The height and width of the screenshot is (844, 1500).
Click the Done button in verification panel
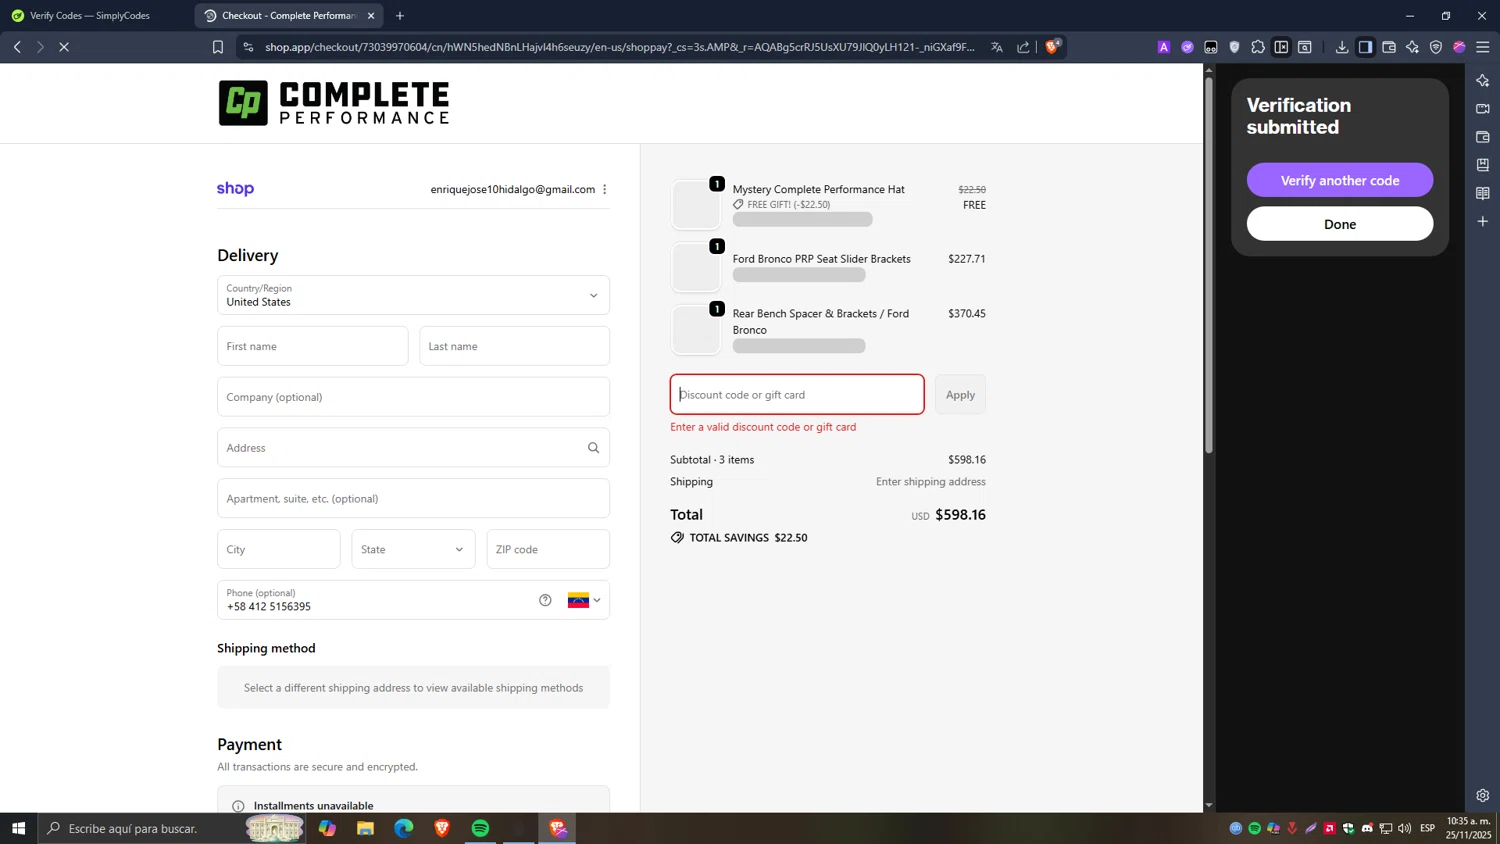coord(1340,224)
